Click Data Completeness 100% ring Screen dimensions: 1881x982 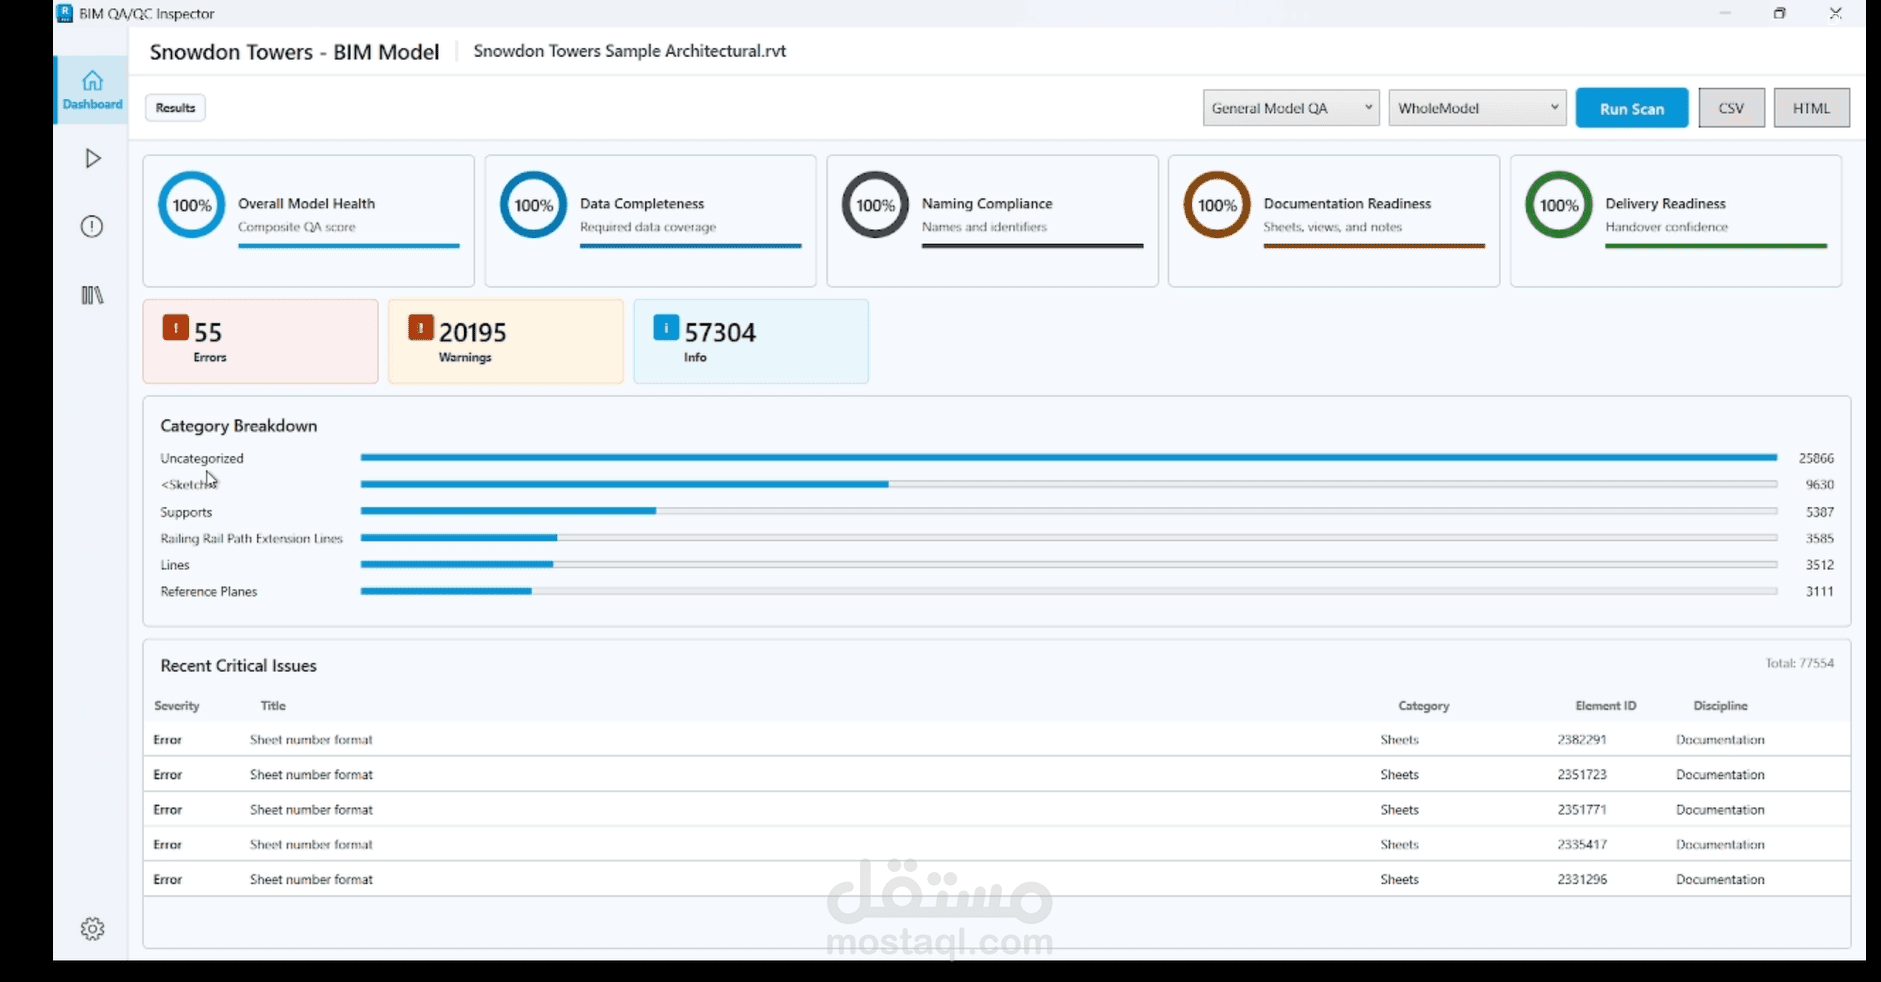(533, 205)
